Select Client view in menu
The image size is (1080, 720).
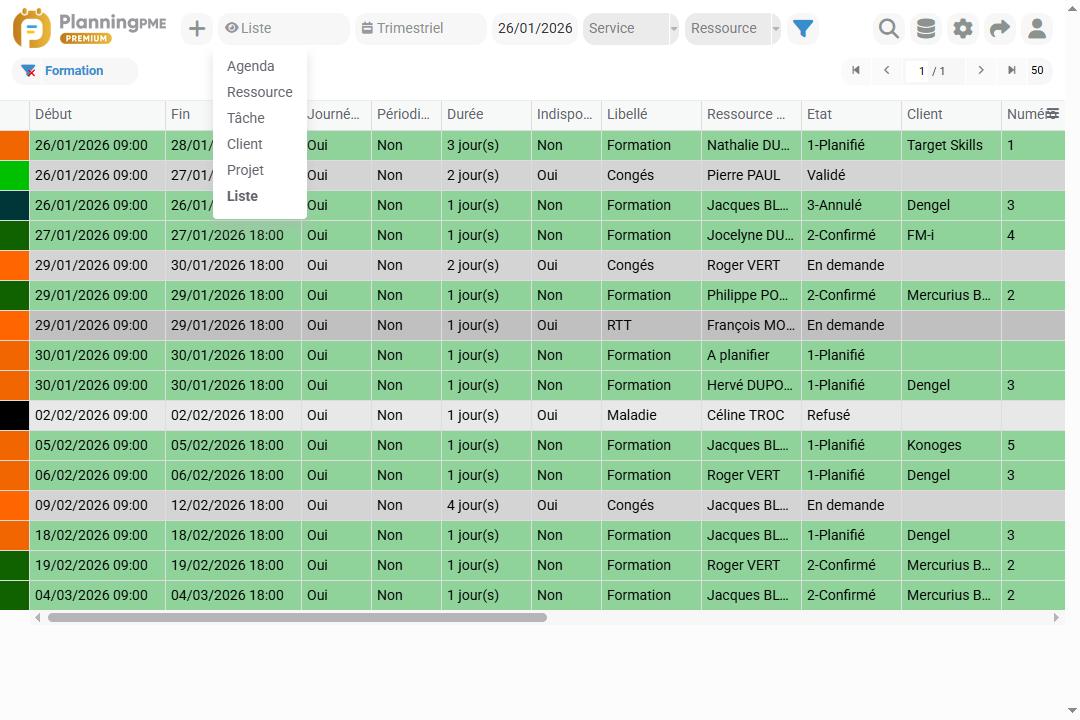[245, 144]
